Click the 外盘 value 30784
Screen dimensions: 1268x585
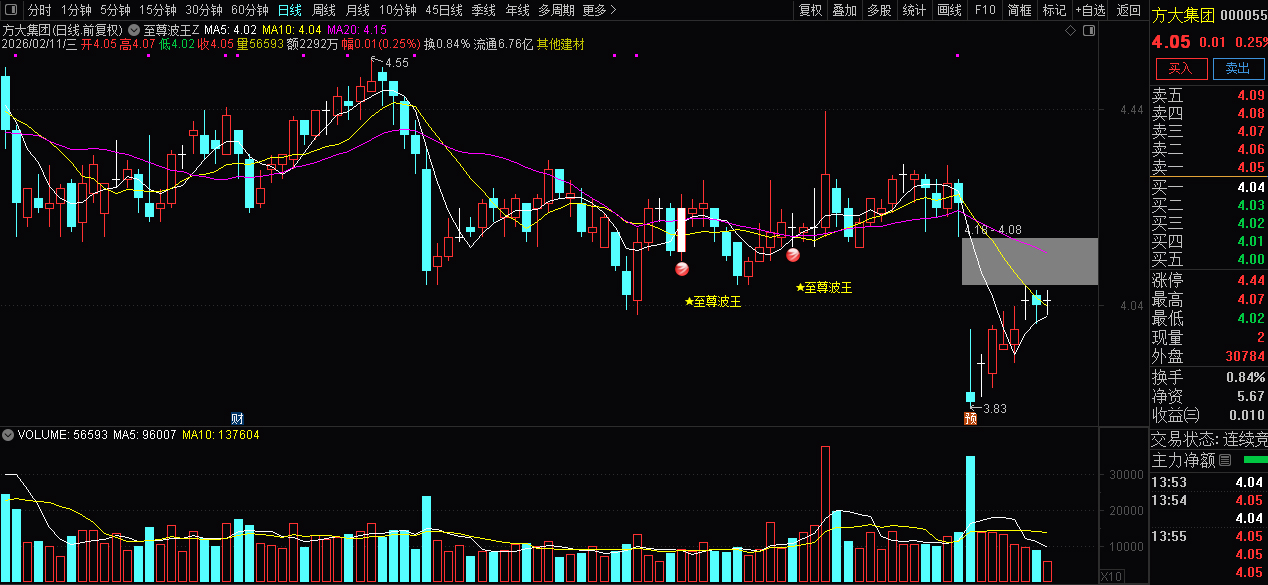(1246, 357)
